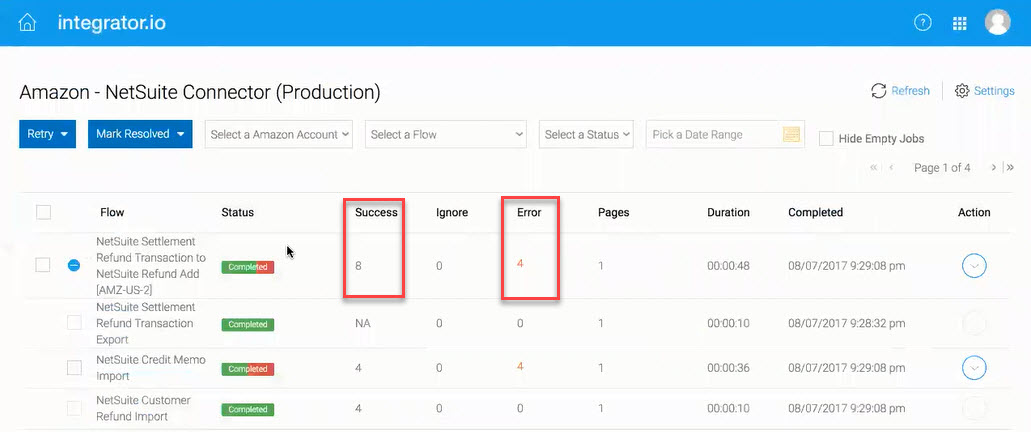Click the Duration column header

pyautogui.click(x=729, y=212)
